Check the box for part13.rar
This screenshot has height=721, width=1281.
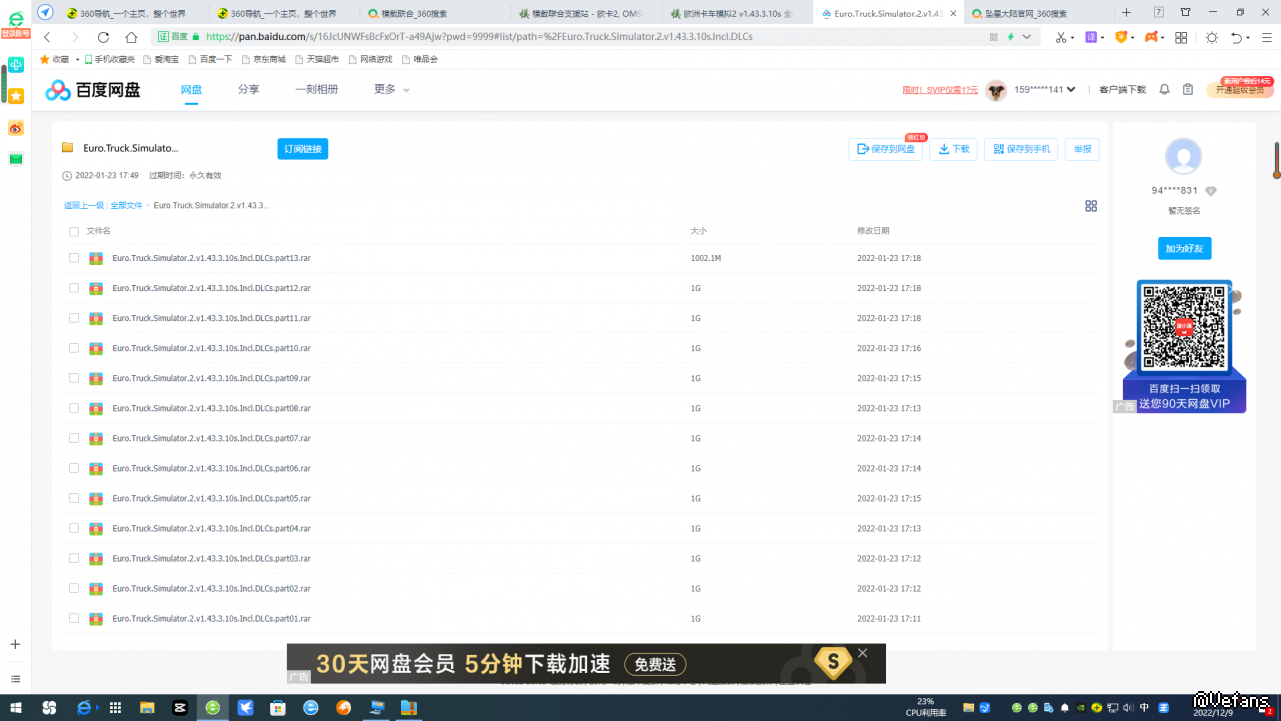(74, 258)
